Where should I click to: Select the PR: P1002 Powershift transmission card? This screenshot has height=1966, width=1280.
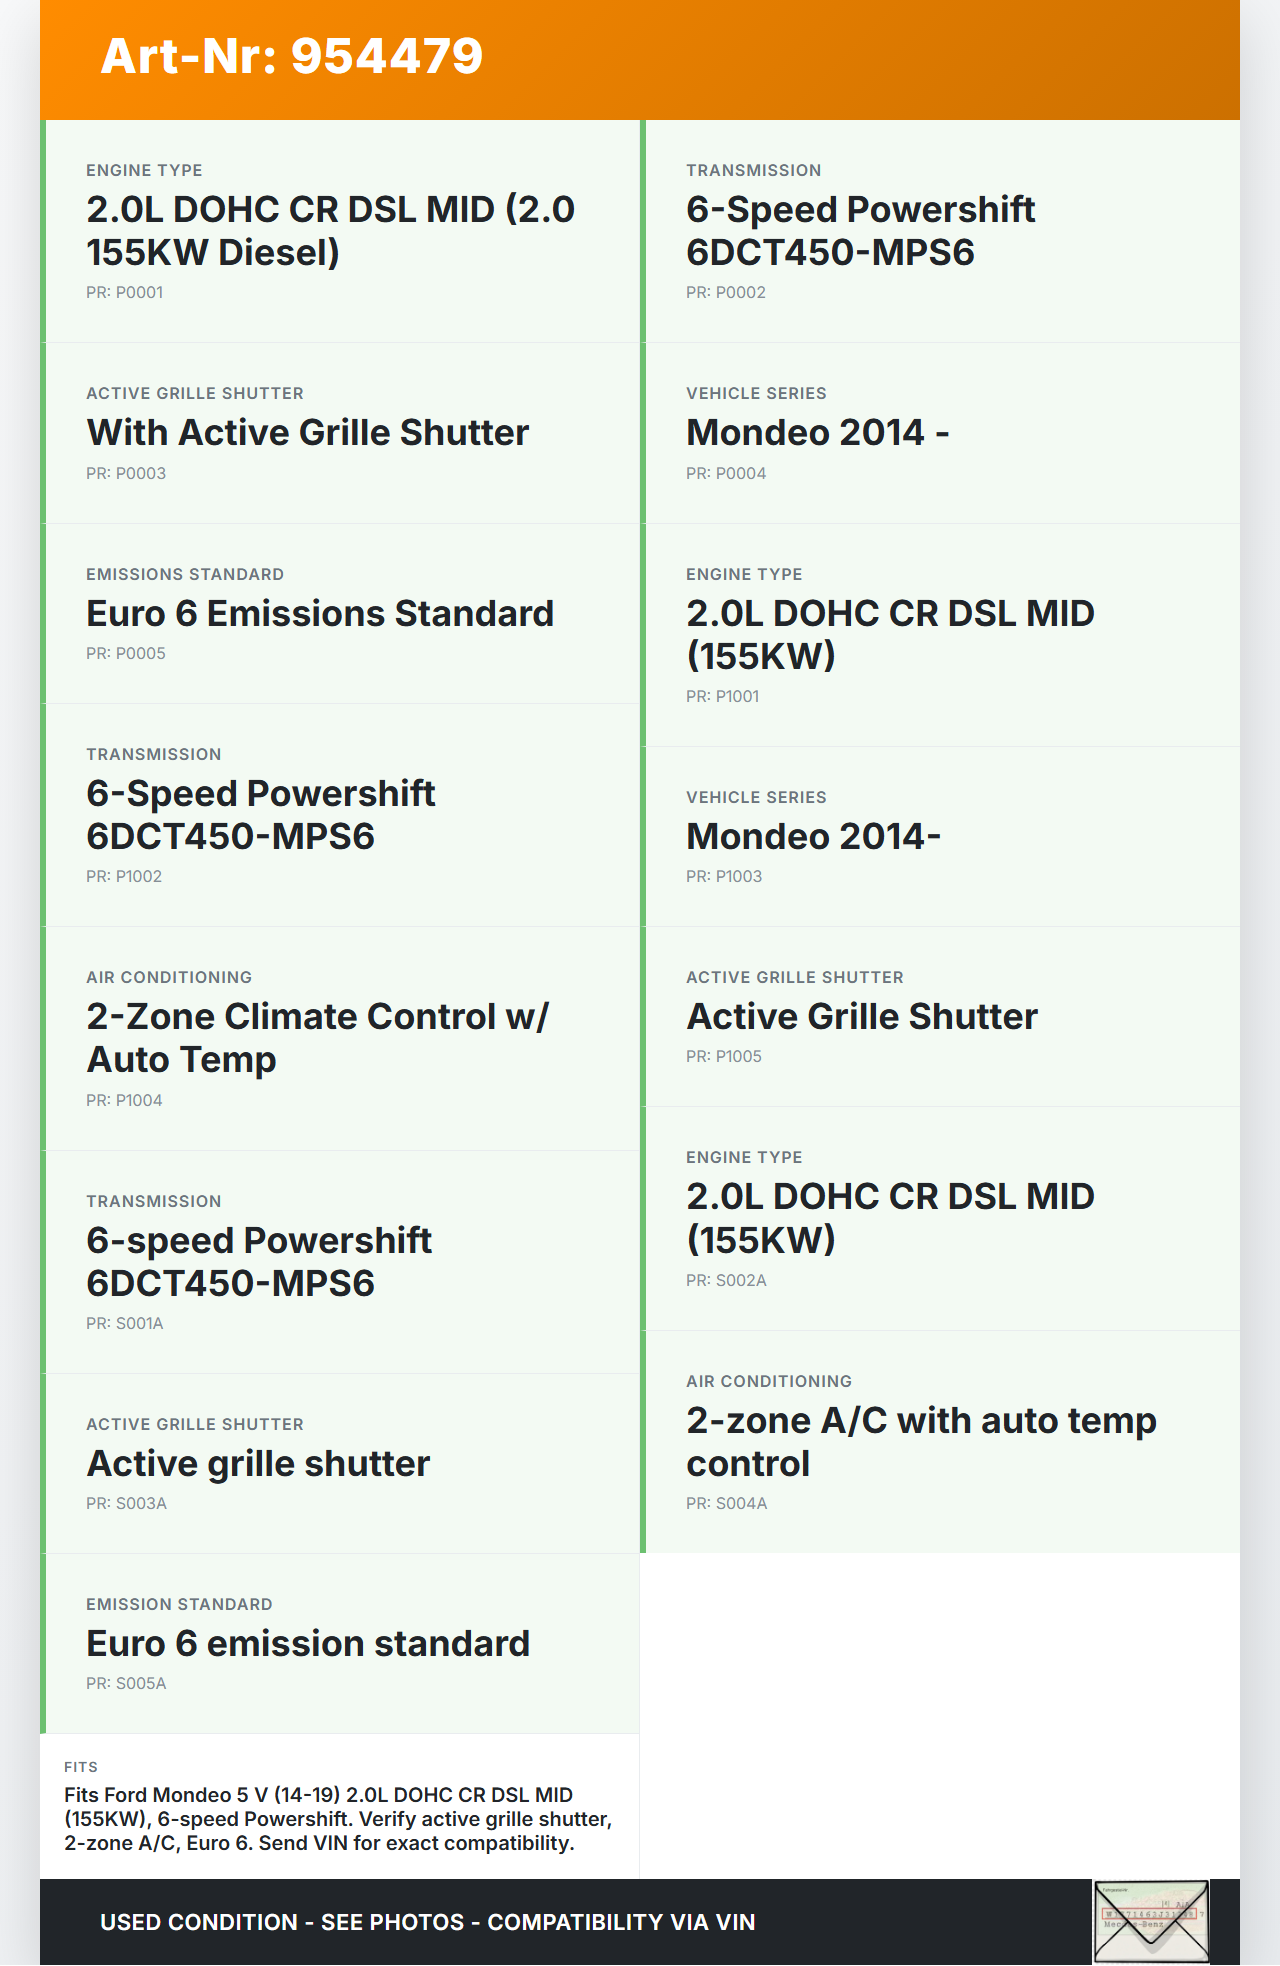[x=340, y=815]
